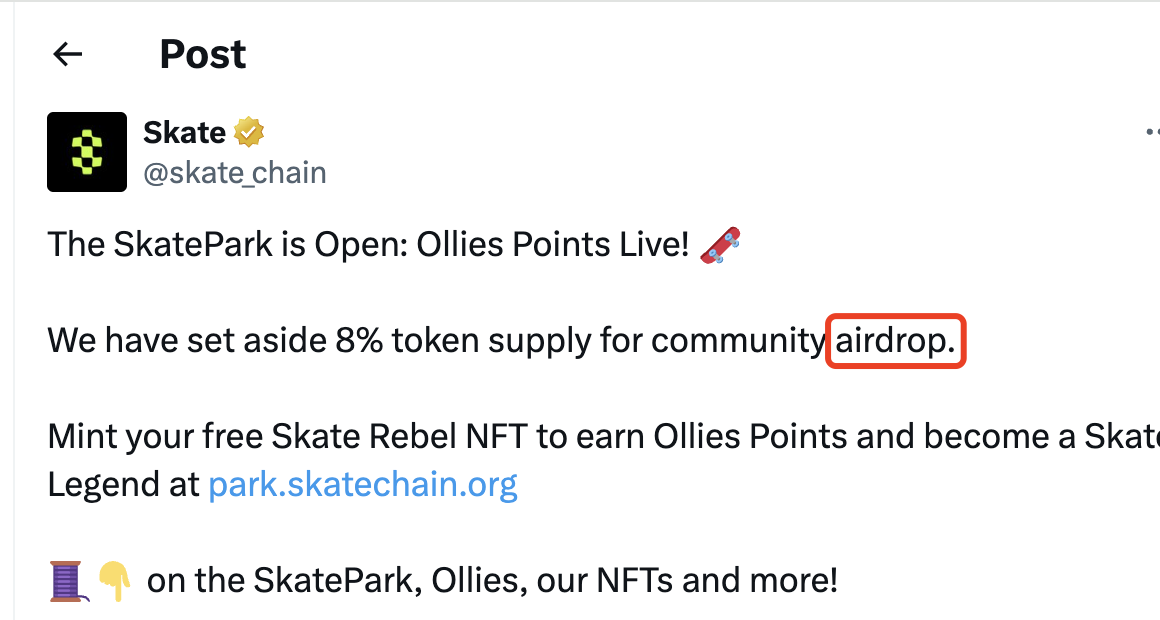Click the 8% figure in the post
Image resolution: width=1160 pixels, height=620 pixels.
pos(360,341)
